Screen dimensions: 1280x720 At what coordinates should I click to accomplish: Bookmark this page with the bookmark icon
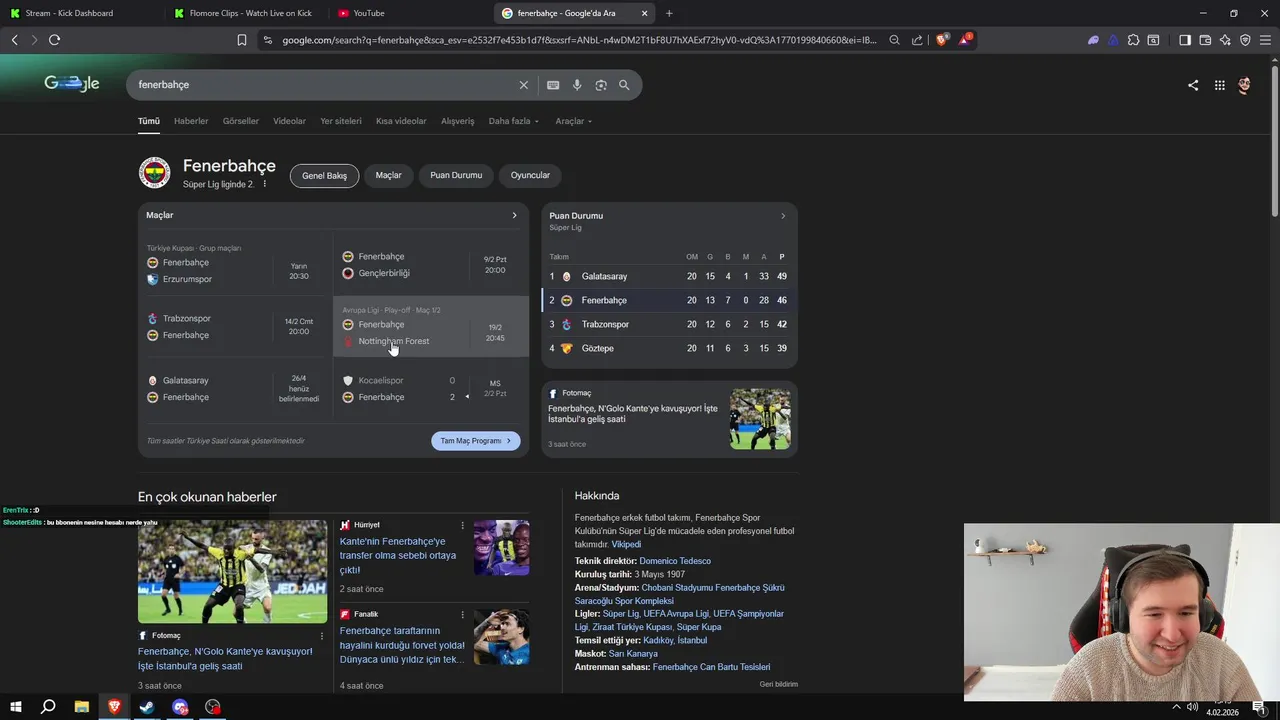pos(242,40)
